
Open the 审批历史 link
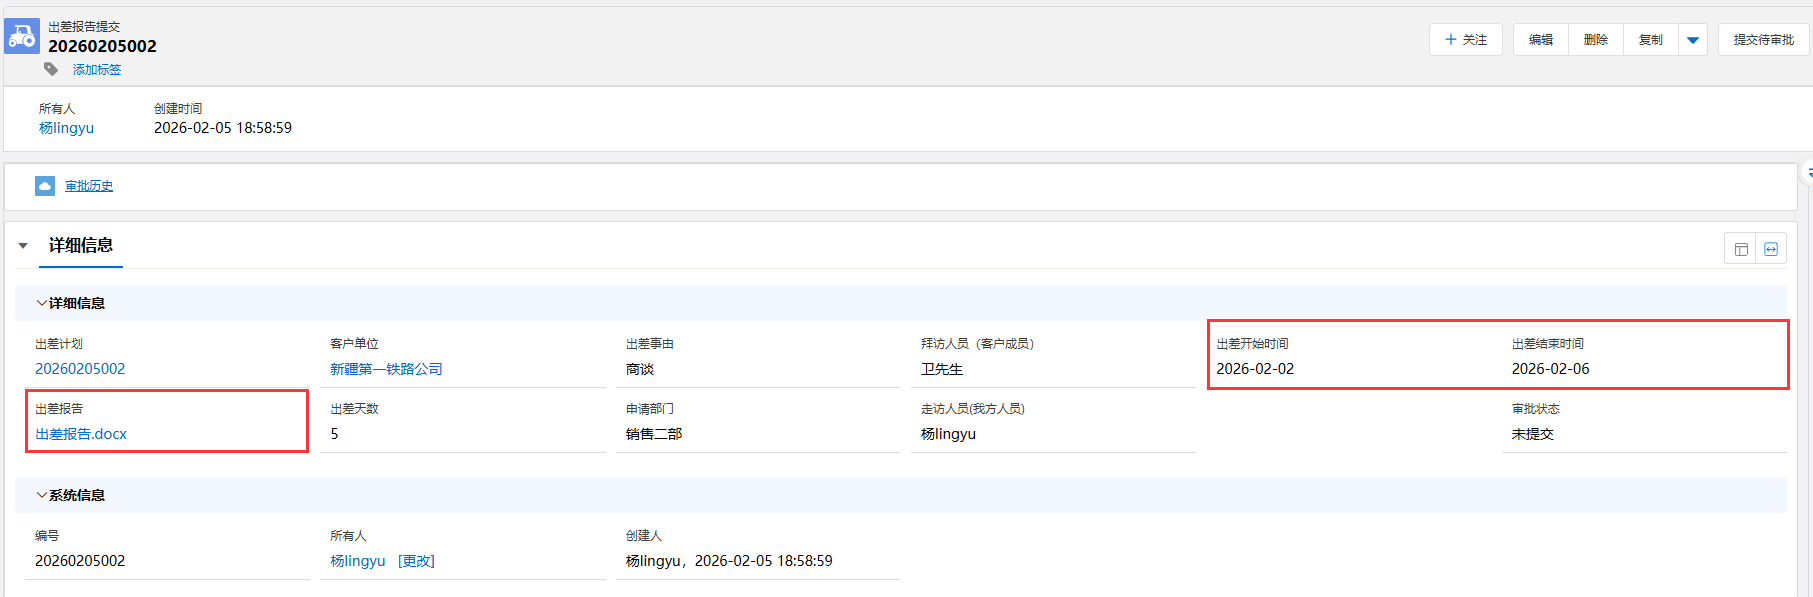(x=89, y=186)
